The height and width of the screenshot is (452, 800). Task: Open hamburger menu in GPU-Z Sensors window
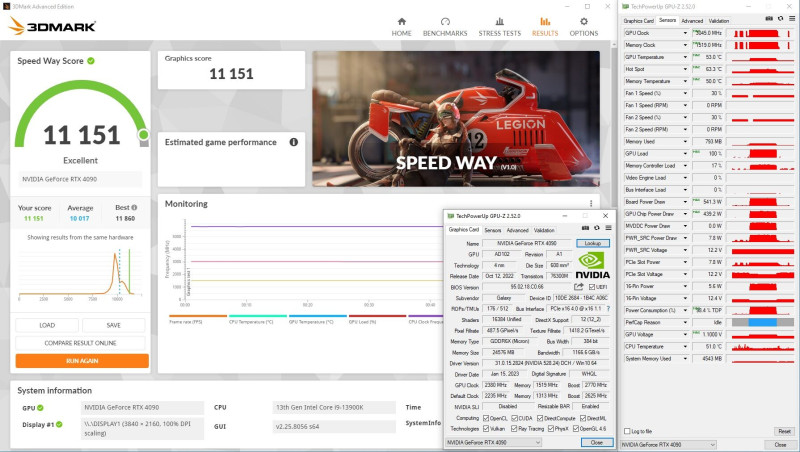click(x=792, y=18)
